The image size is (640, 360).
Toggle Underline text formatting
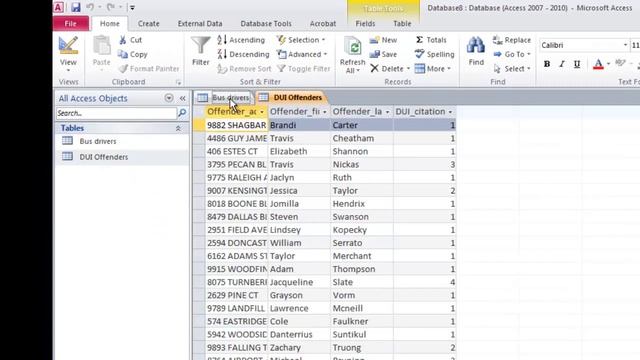point(577,64)
